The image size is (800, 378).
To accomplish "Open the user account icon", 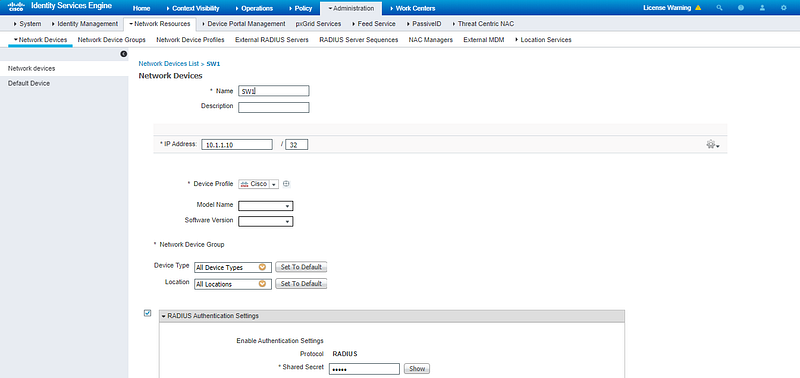I will (x=762, y=8).
